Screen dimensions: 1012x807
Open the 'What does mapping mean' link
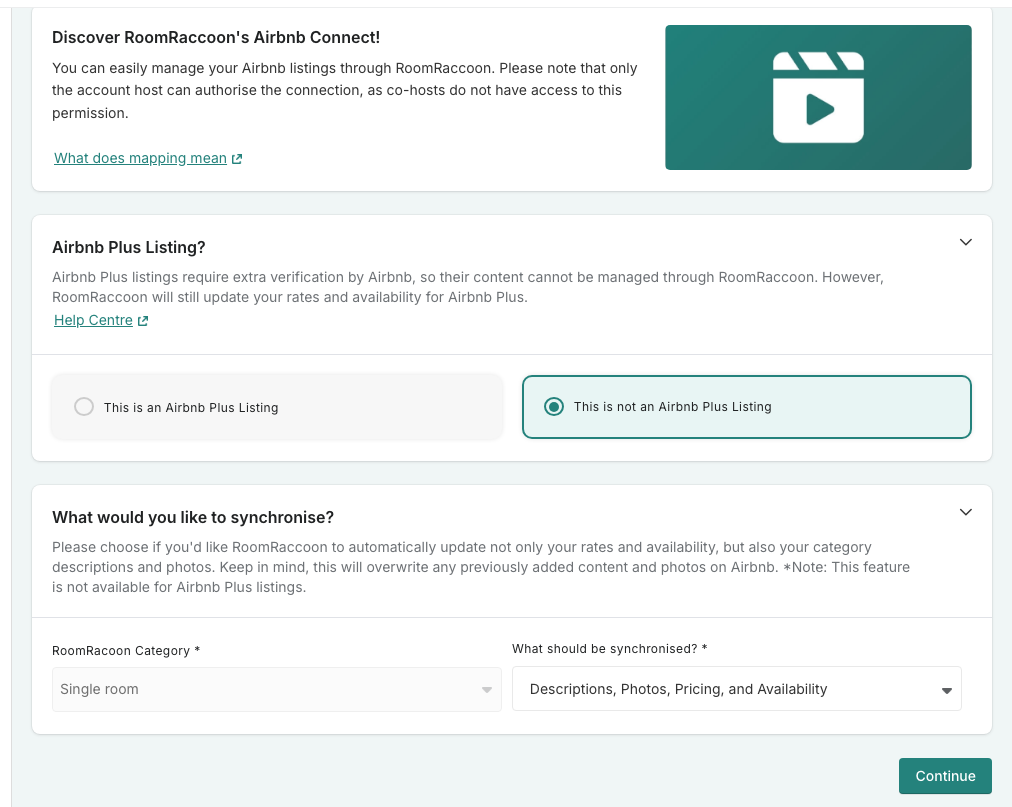(x=140, y=158)
